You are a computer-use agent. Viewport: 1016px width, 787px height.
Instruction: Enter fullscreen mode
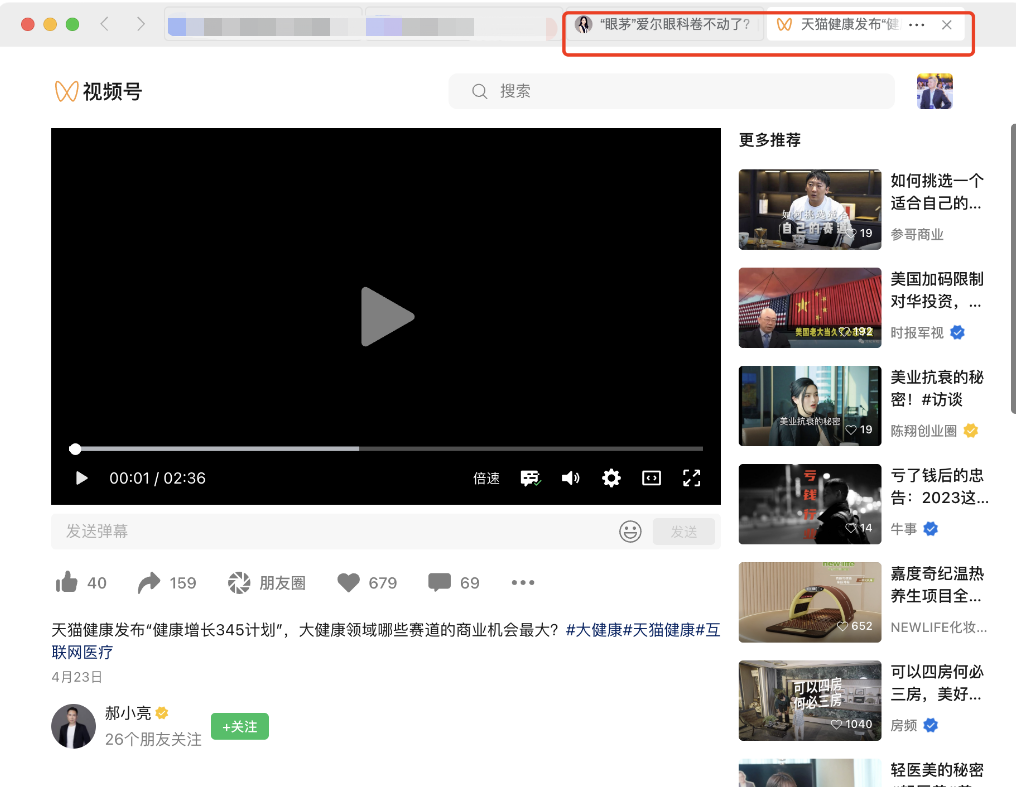pos(691,478)
